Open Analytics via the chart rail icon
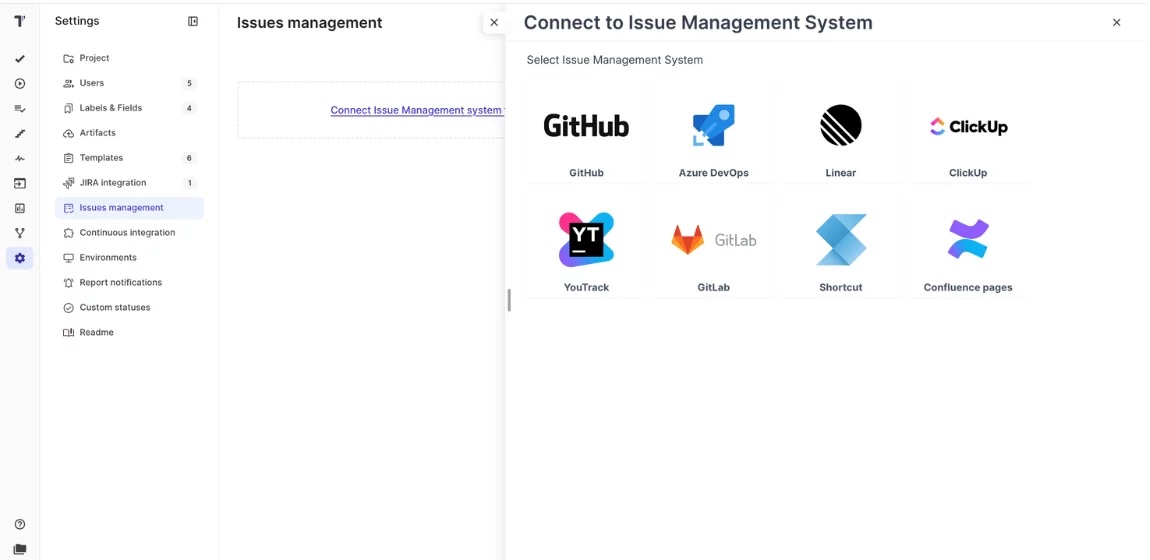This screenshot has width=1150, height=560. pyautogui.click(x=20, y=208)
